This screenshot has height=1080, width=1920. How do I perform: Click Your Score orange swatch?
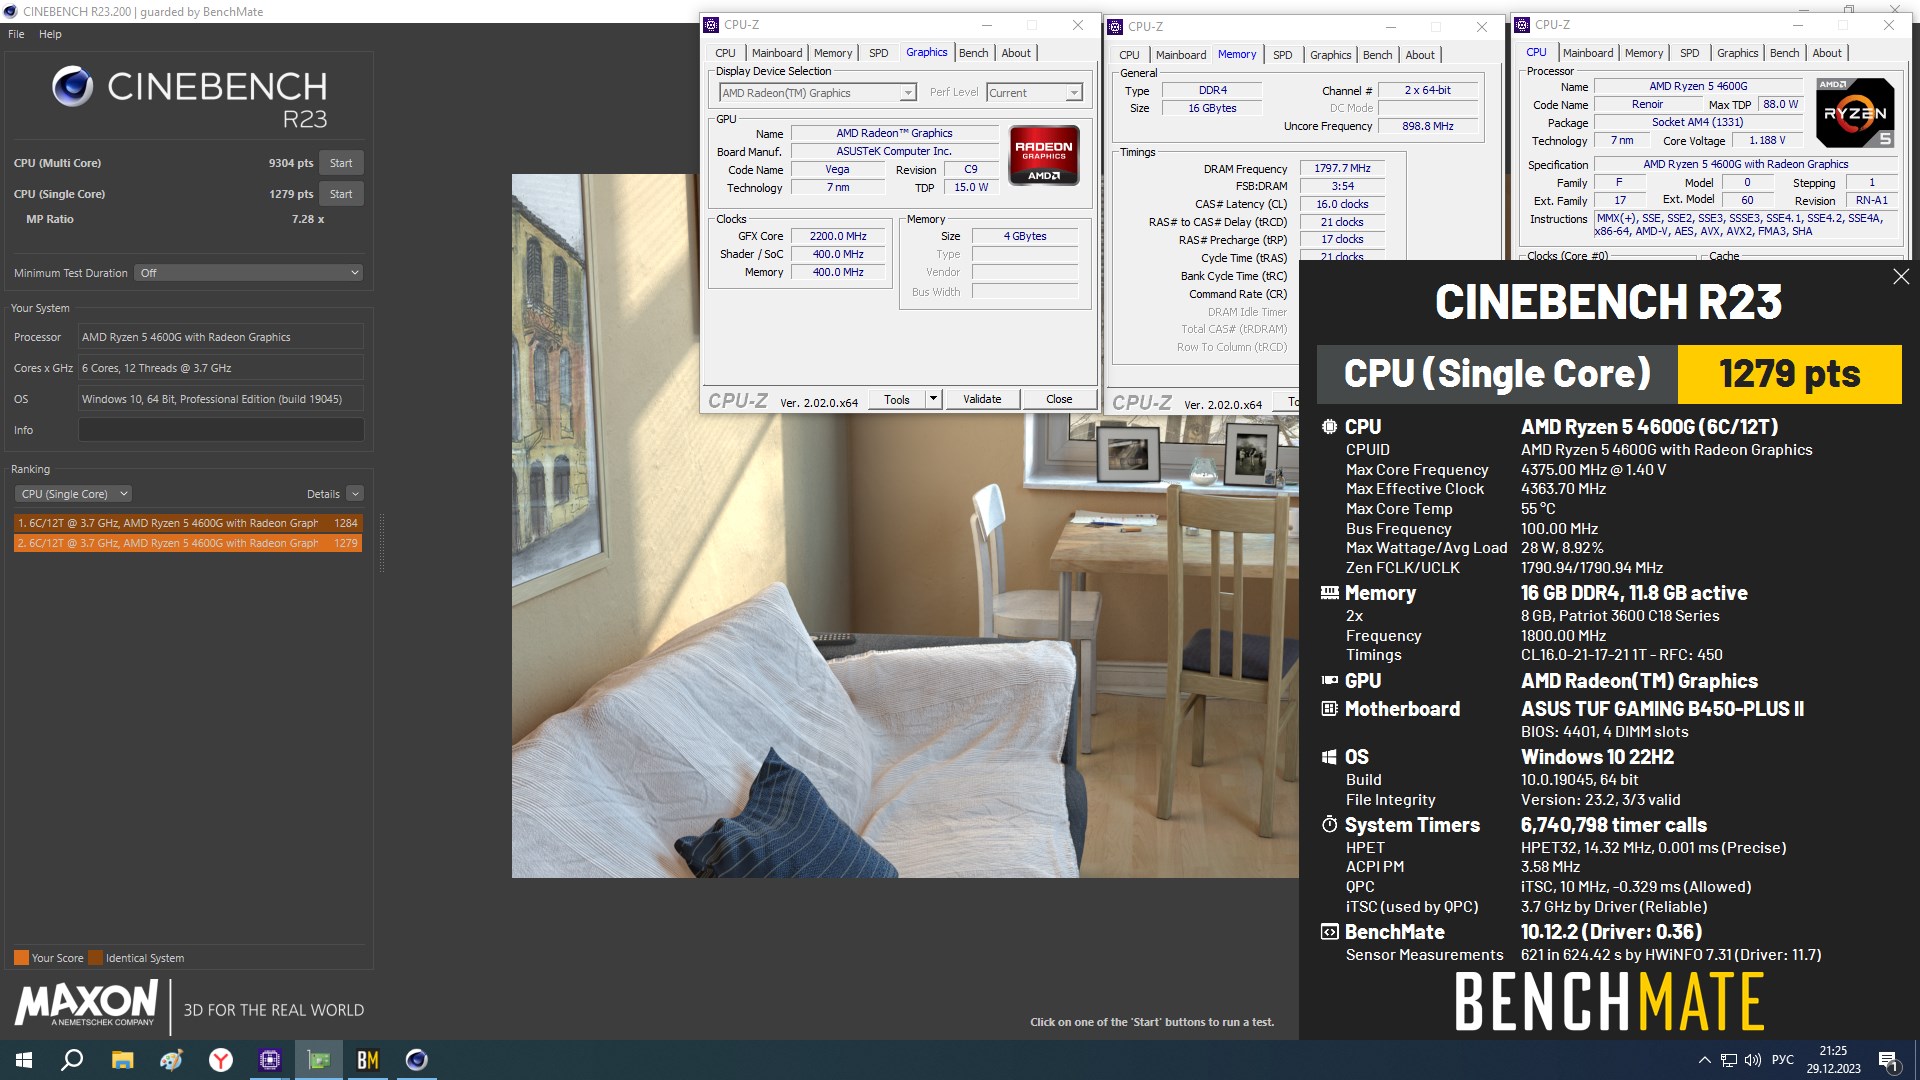21,958
